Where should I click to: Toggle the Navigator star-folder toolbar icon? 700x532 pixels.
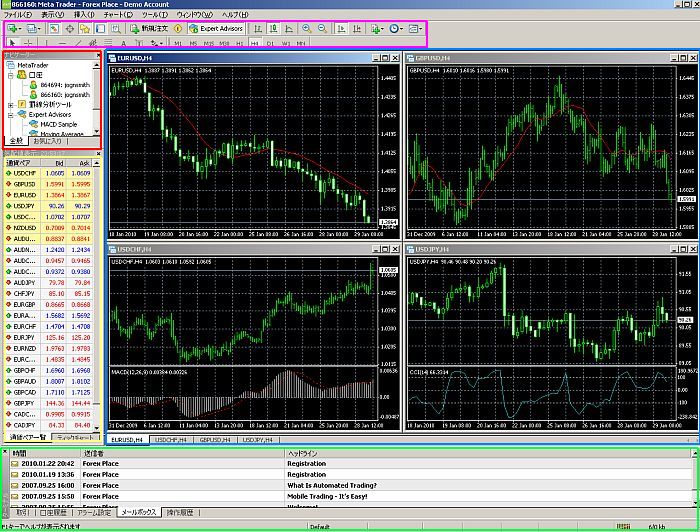(85, 29)
